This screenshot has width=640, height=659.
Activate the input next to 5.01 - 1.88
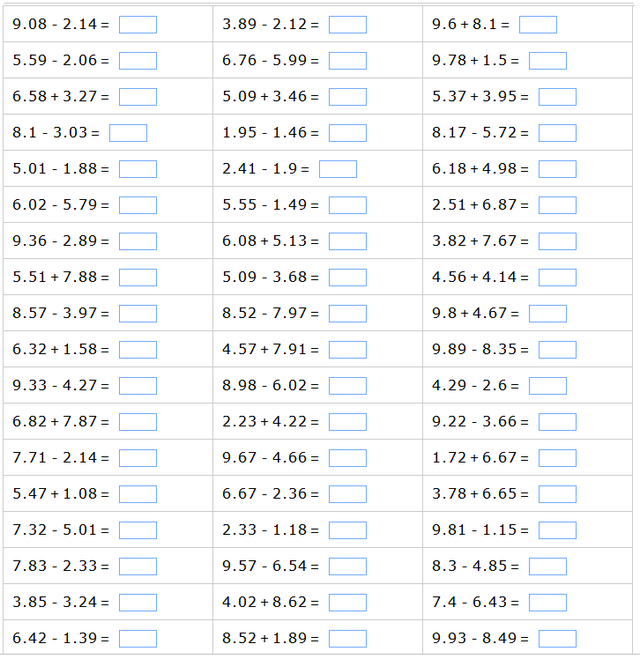point(138,169)
